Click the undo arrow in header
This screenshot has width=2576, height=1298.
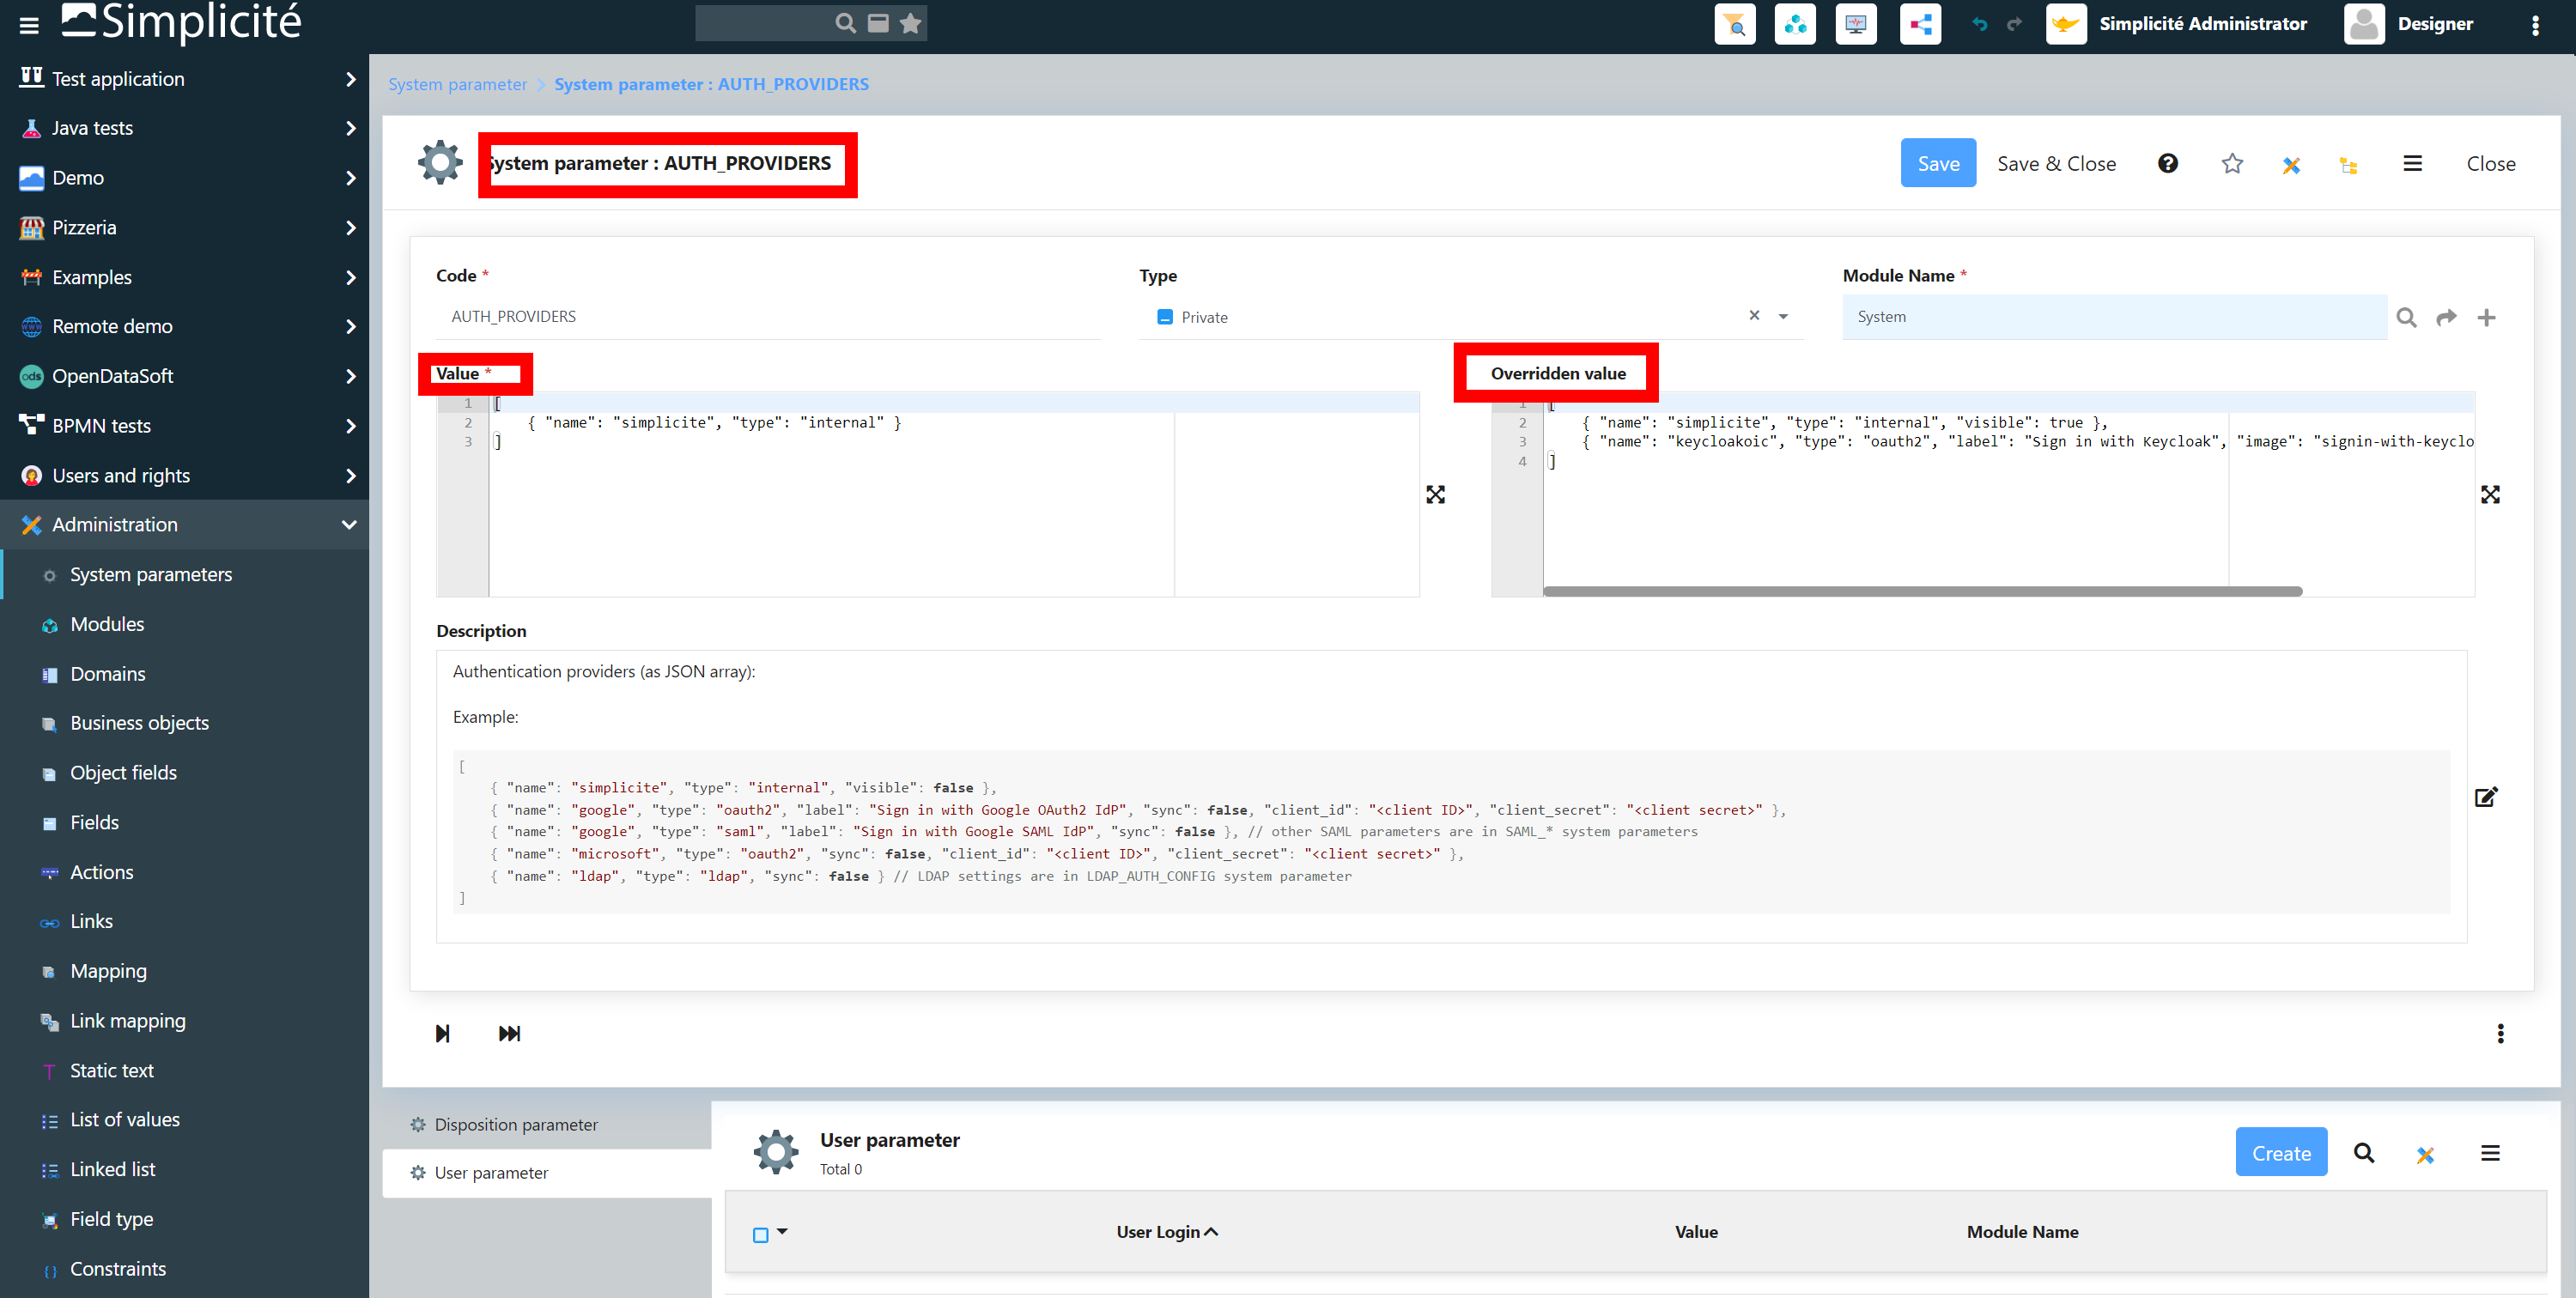[1980, 24]
